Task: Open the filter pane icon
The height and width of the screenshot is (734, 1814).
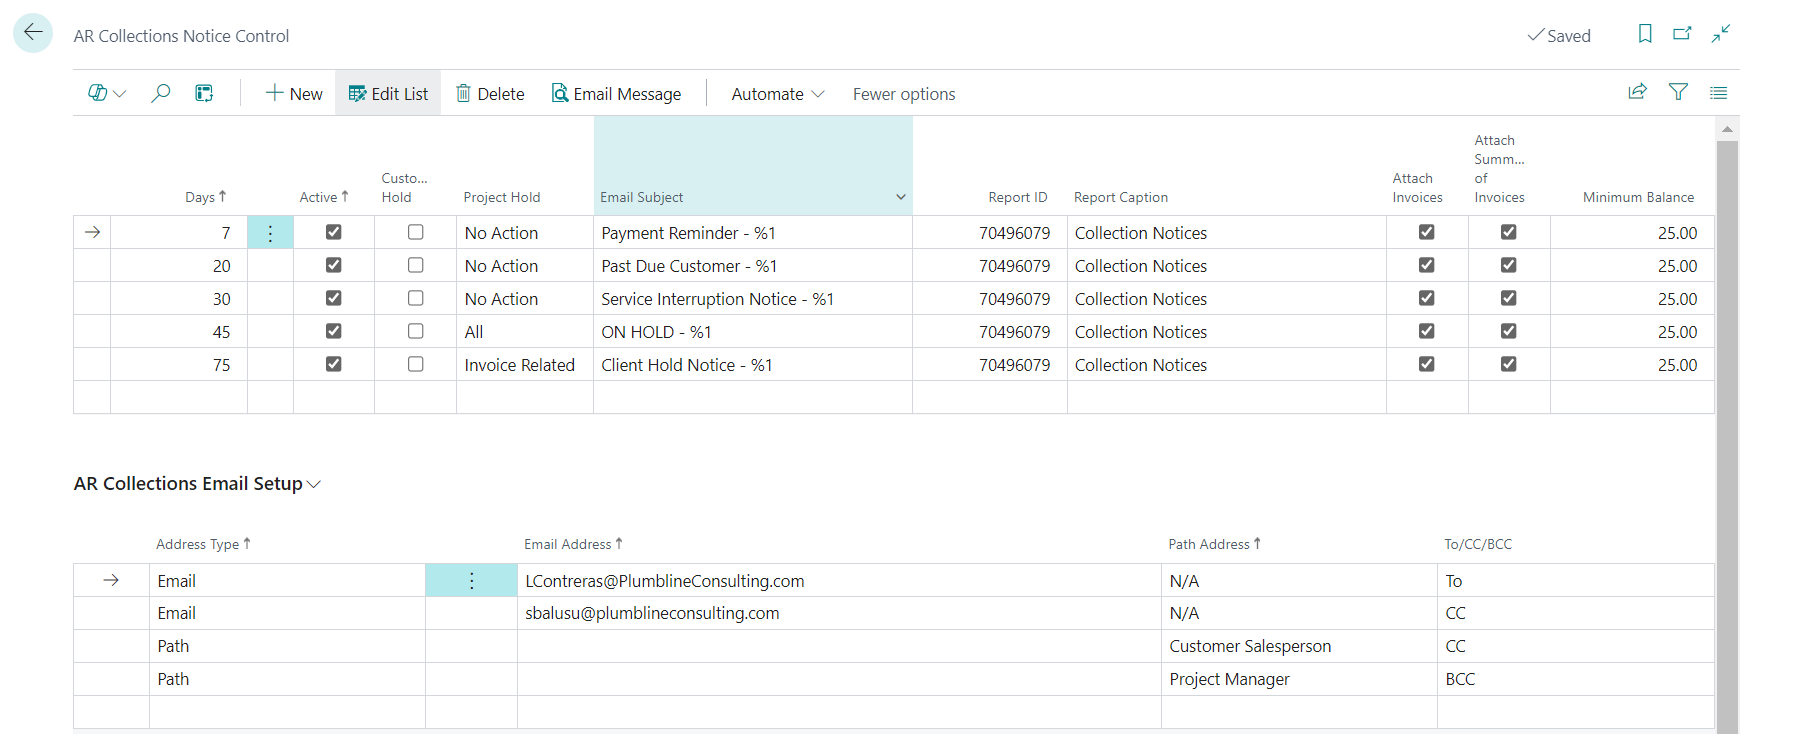Action: [1678, 92]
